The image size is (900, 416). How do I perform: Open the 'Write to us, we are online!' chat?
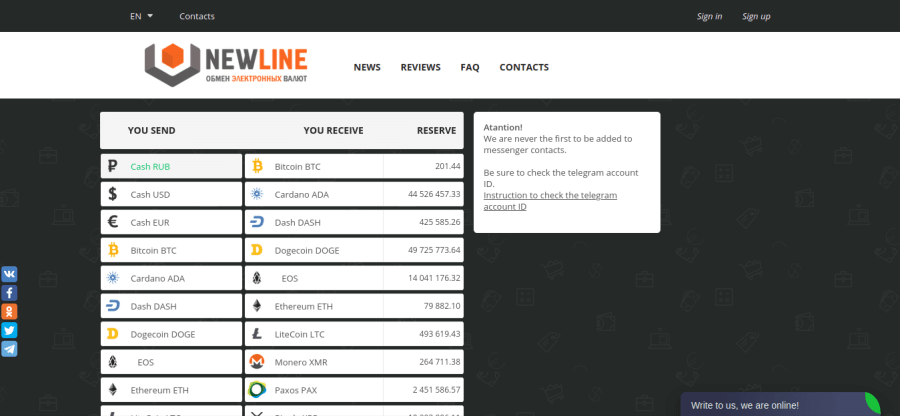(x=781, y=405)
